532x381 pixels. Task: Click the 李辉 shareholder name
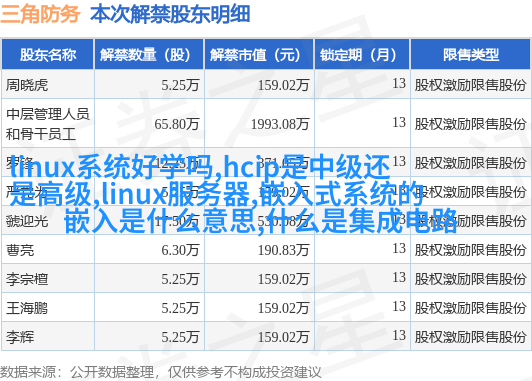(20, 338)
